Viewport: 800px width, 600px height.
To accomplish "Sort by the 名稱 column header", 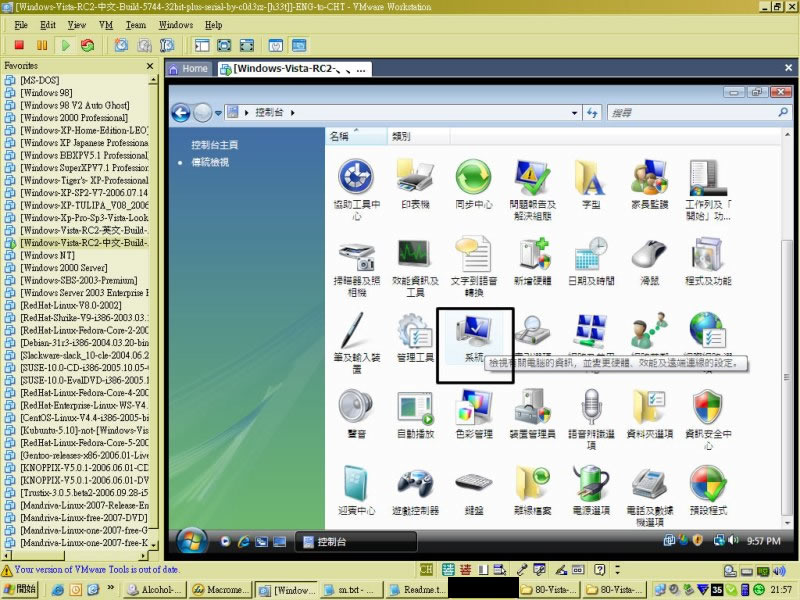I will (356, 136).
